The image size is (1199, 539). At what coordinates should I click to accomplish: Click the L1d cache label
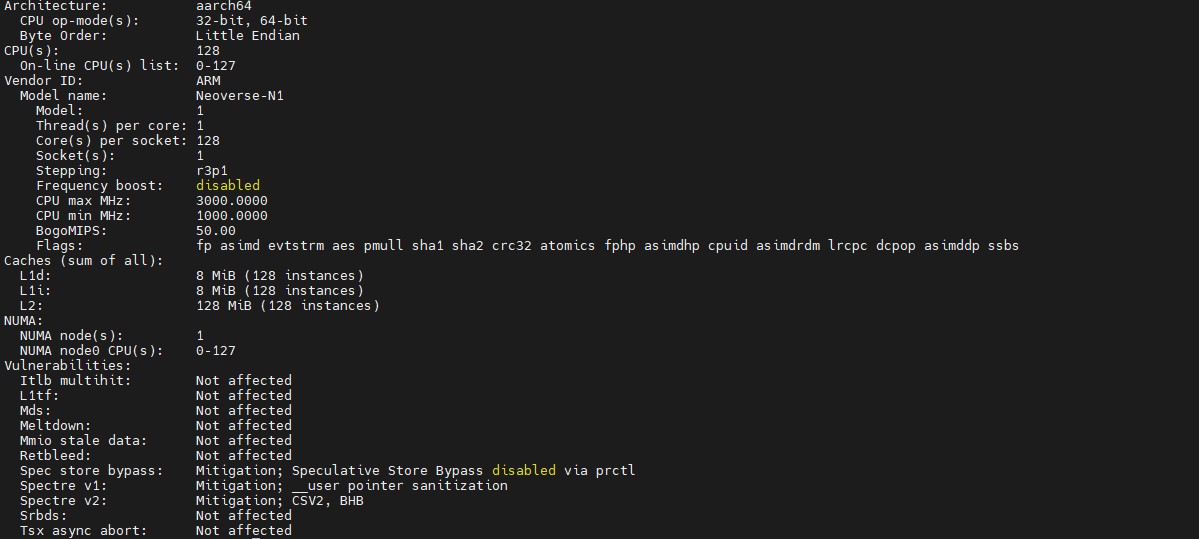tap(35, 276)
